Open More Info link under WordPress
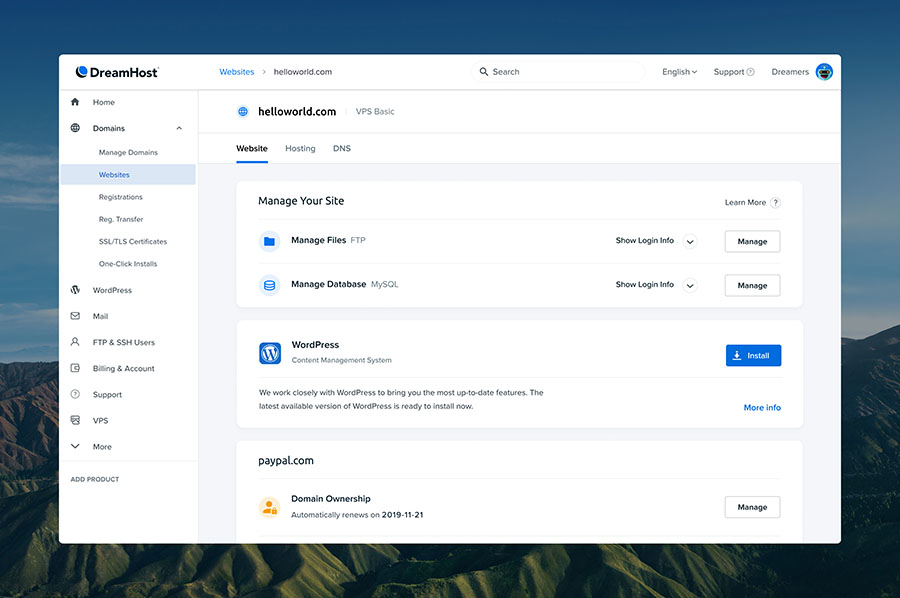The width and height of the screenshot is (900, 598). pyautogui.click(x=762, y=407)
